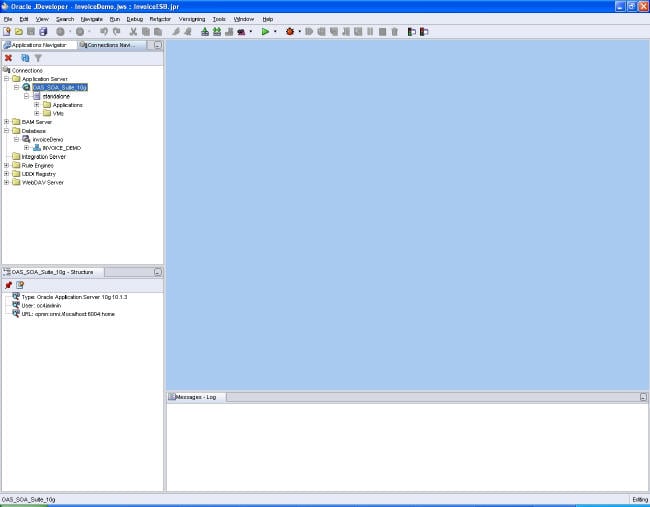The width and height of the screenshot is (650, 507).
Task: Minimize the navigator panel with its corner button
Action: click(x=158, y=45)
